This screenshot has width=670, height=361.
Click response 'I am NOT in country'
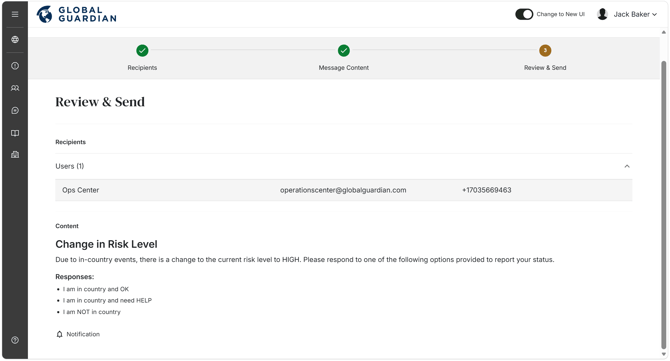coord(92,312)
